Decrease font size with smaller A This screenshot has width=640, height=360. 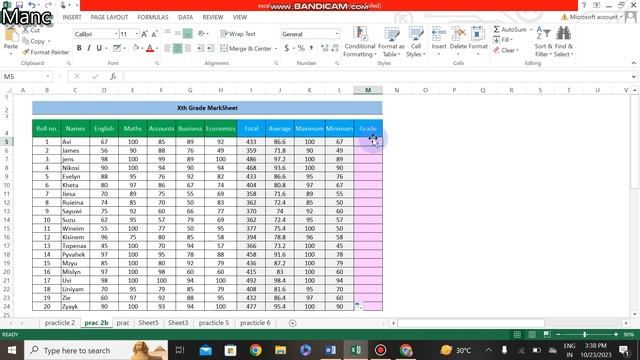tap(154, 34)
